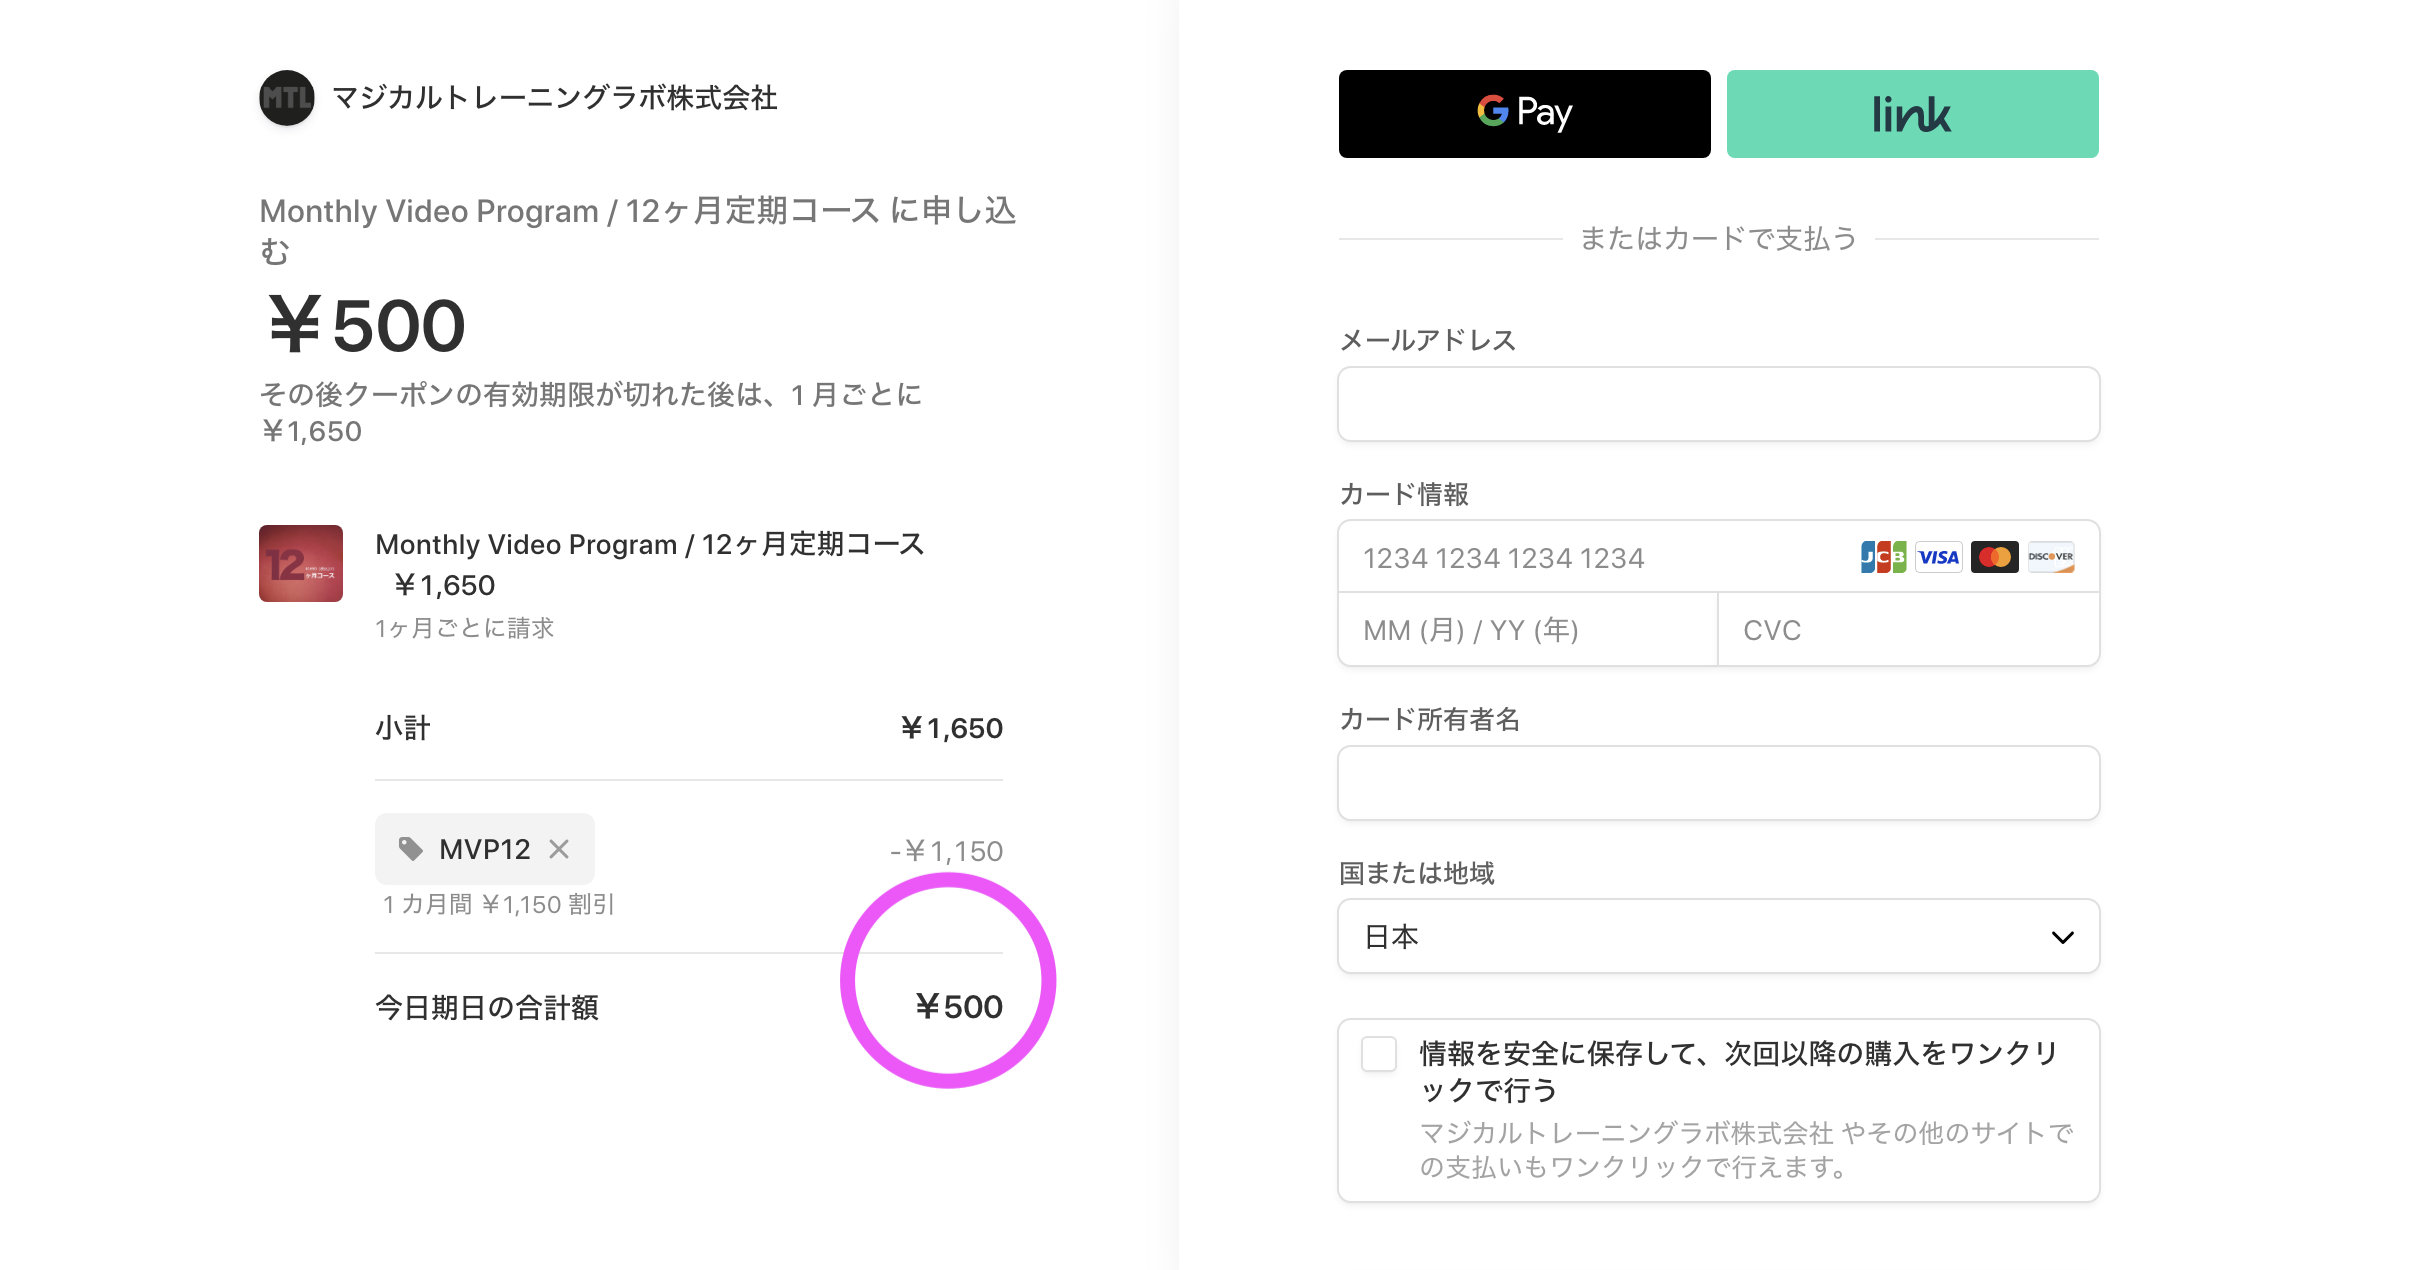The width and height of the screenshot is (2414, 1270).
Task: Click the MTL company logo icon
Action: (287, 98)
